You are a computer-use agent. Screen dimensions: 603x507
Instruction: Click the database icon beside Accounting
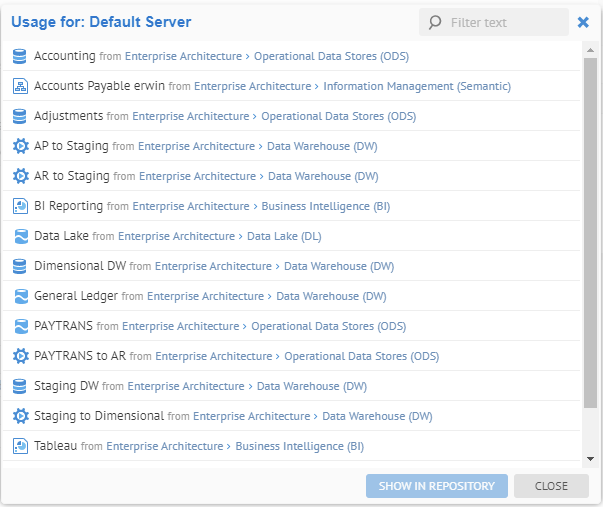20,57
